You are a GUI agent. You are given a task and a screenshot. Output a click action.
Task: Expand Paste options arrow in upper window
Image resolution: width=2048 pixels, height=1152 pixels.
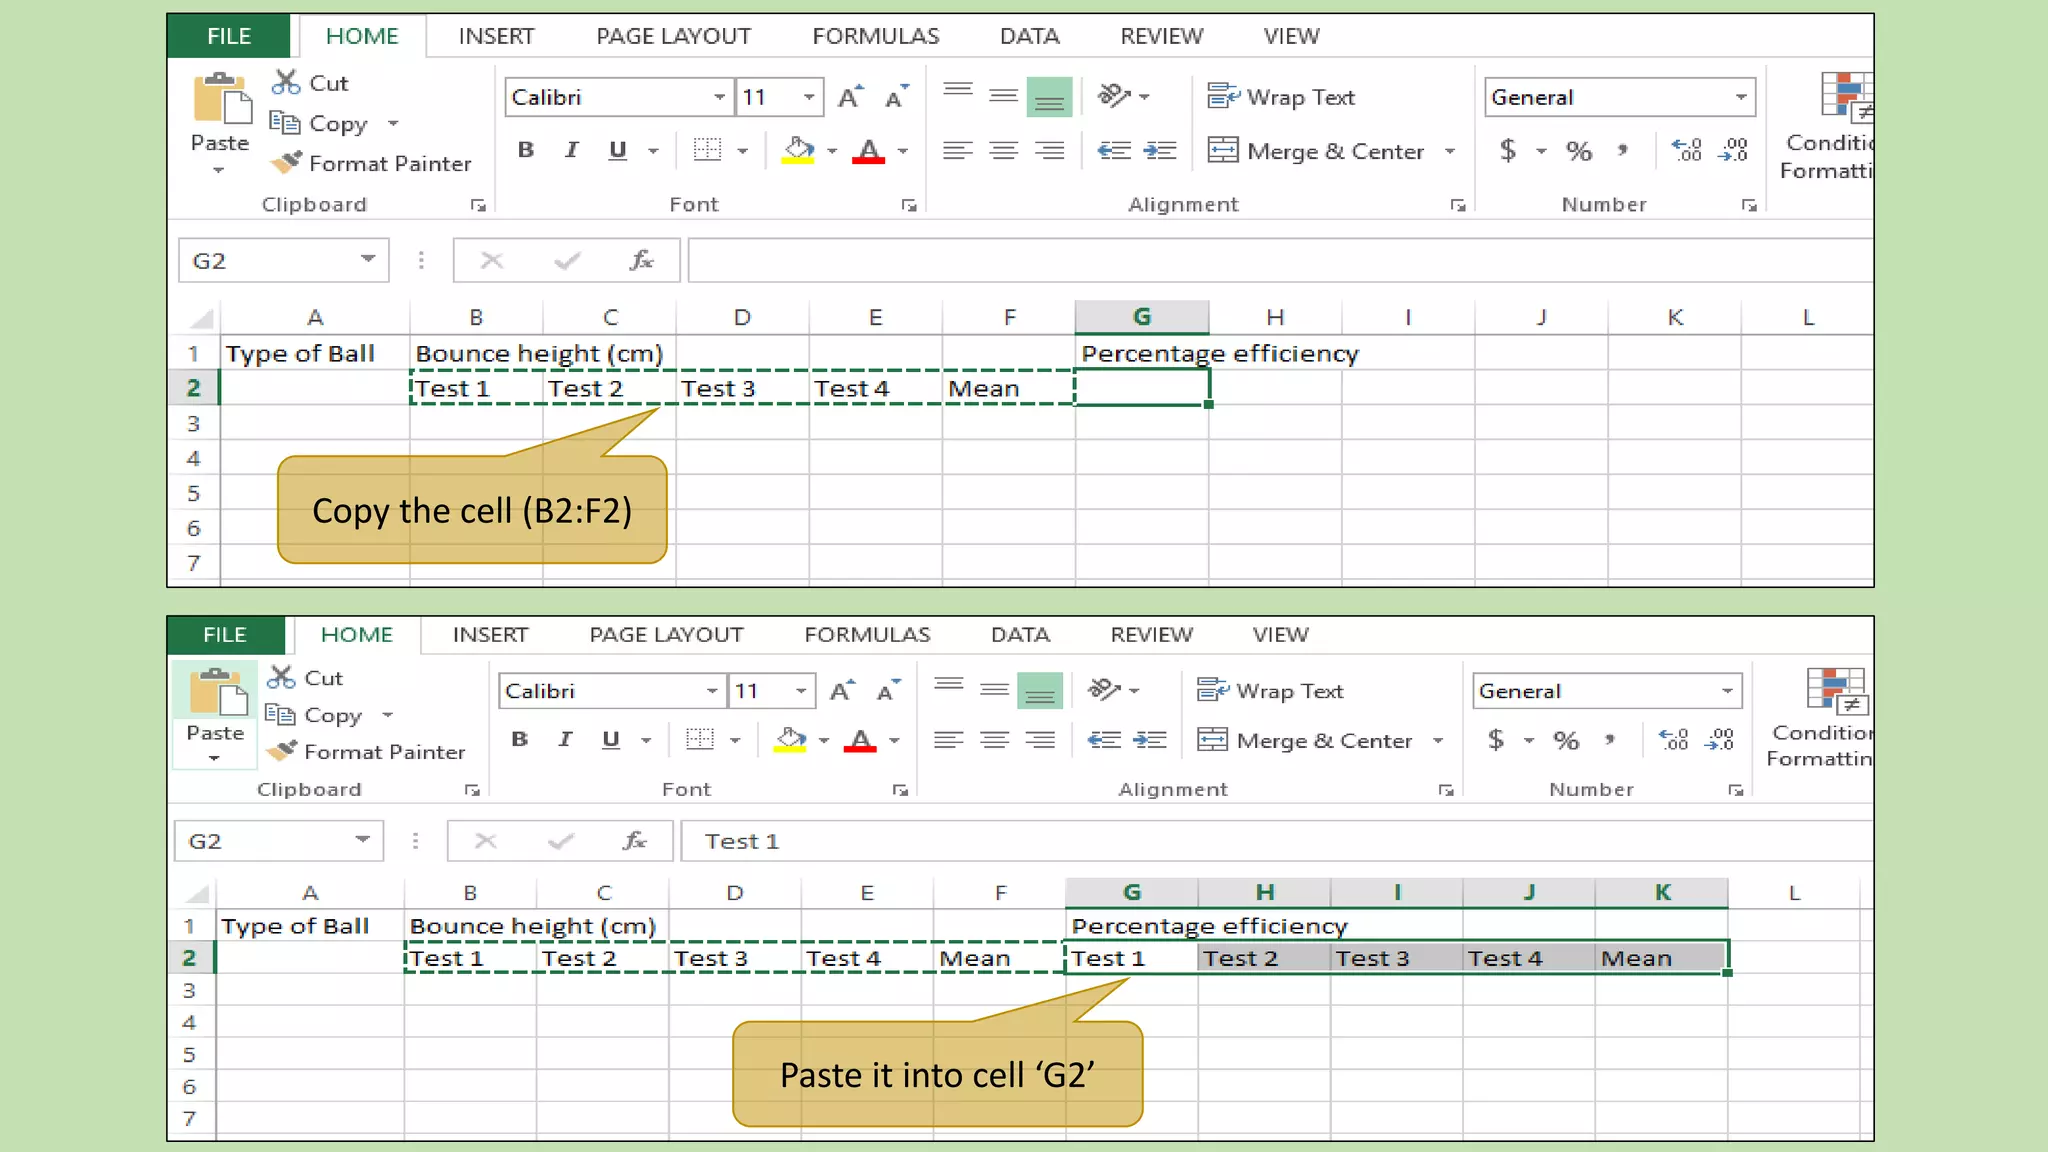219,170
